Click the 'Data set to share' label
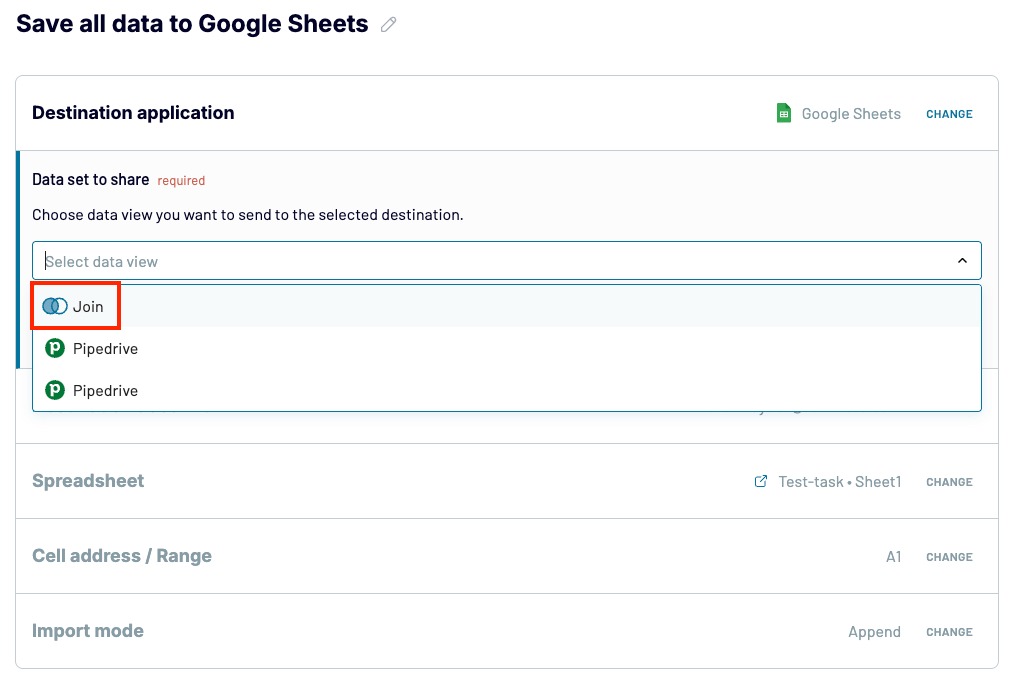This screenshot has width=1015, height=688. 91,179
